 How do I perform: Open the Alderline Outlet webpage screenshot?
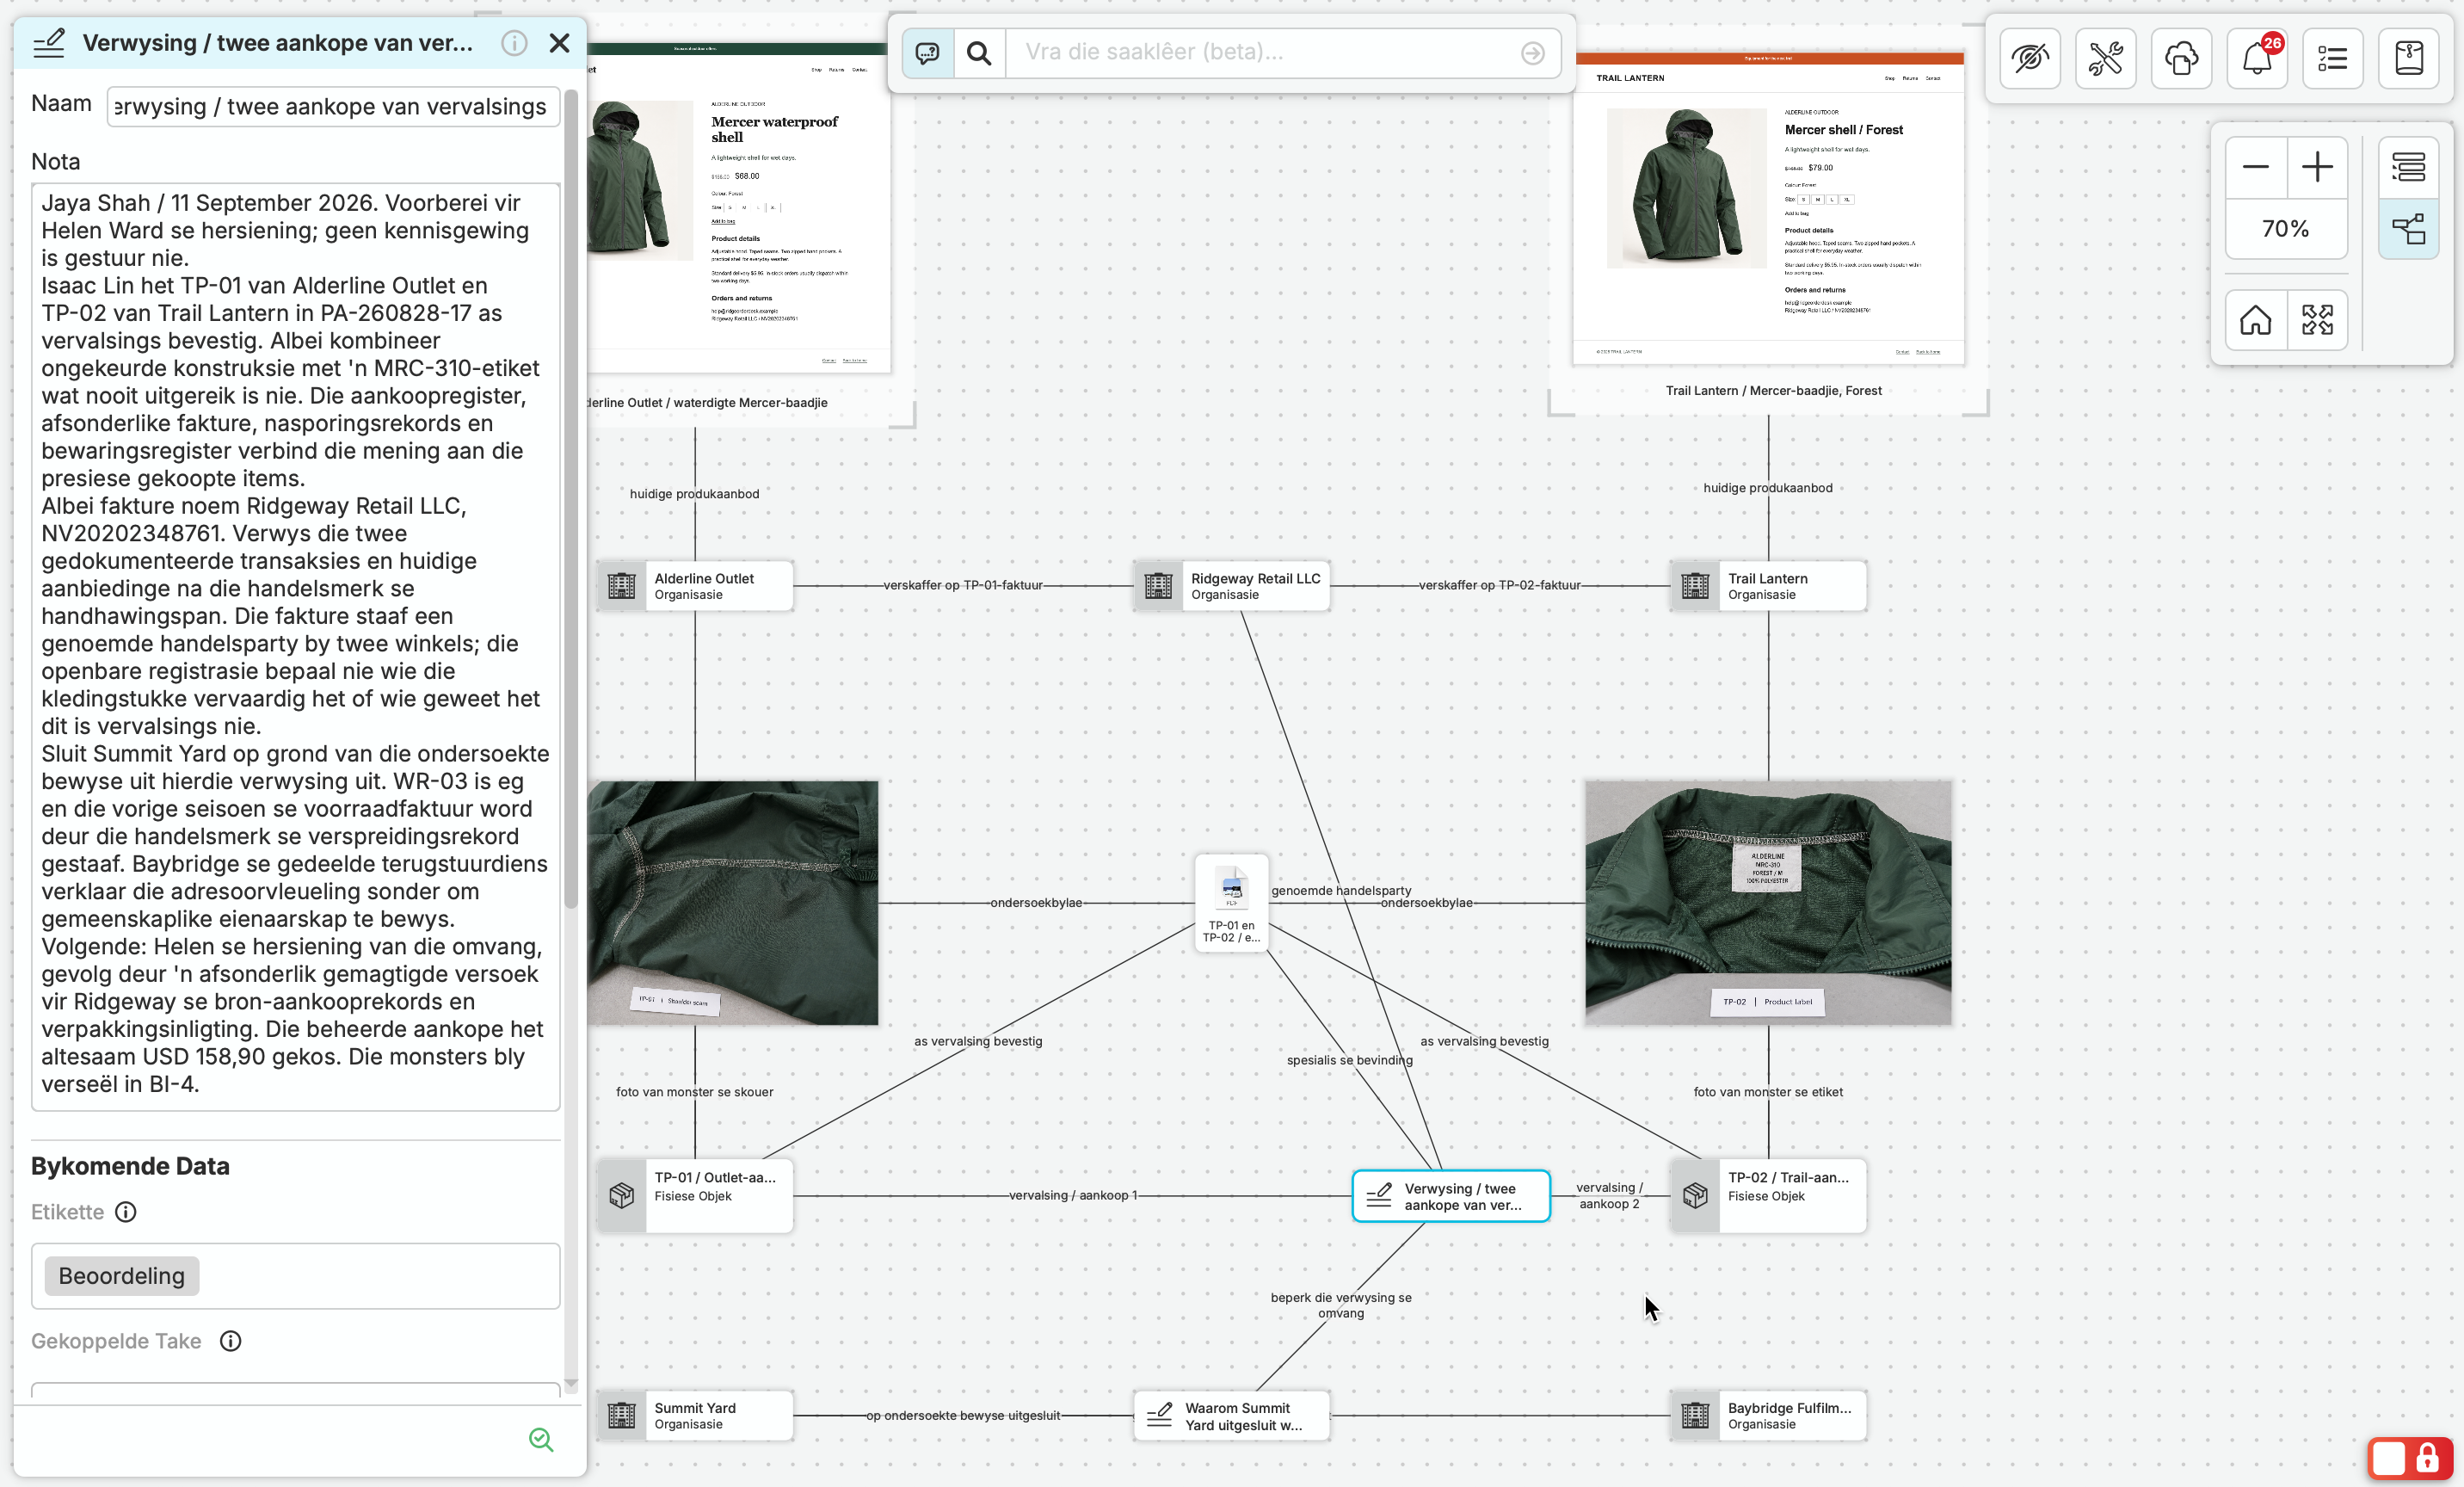click(x=739, y=208)
